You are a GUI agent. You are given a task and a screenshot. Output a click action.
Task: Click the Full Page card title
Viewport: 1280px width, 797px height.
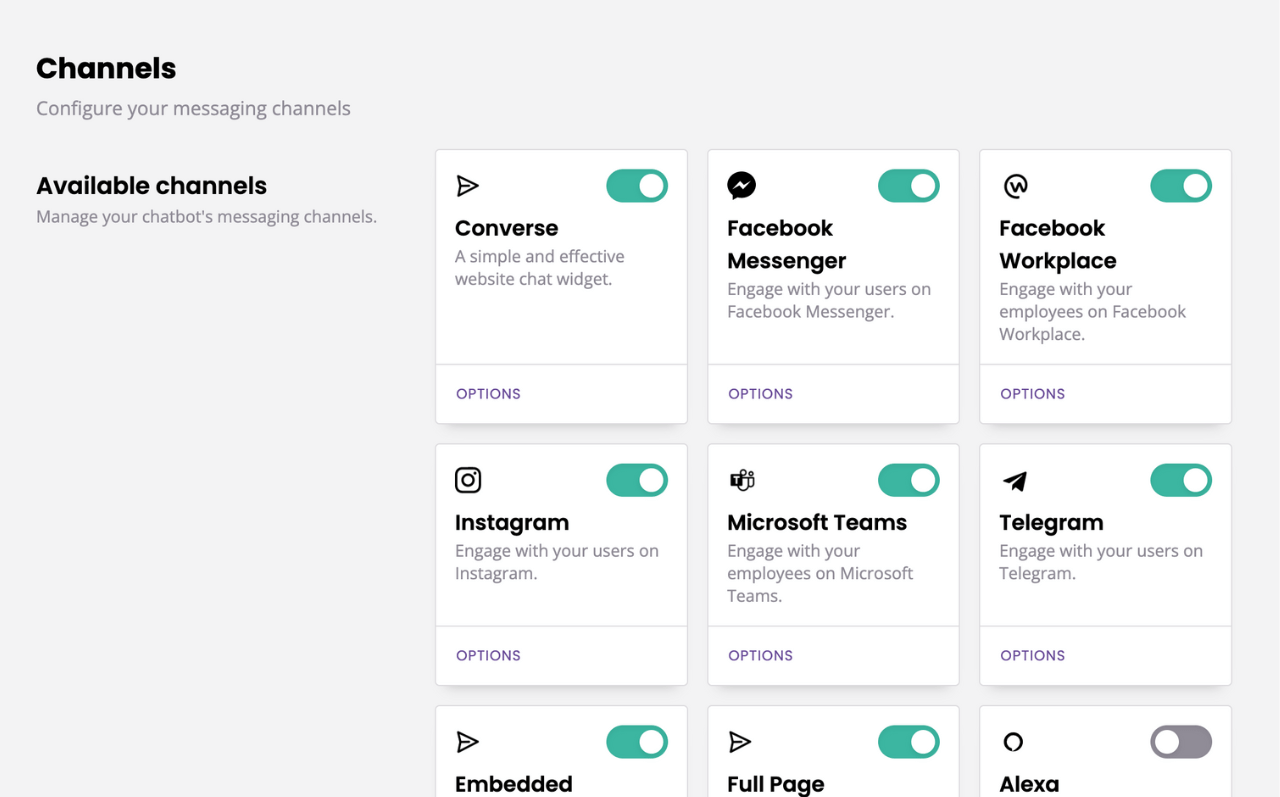pos(776,784)
